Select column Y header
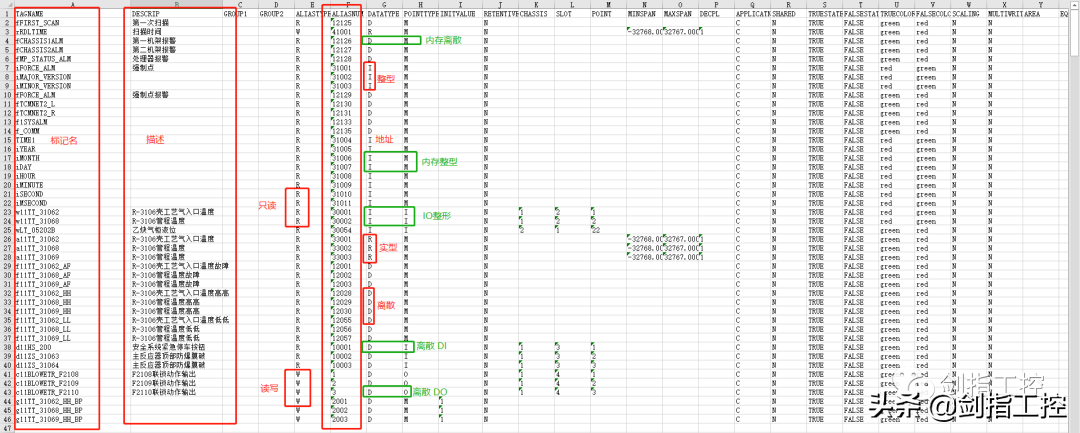 click(x=1041, y=5)
